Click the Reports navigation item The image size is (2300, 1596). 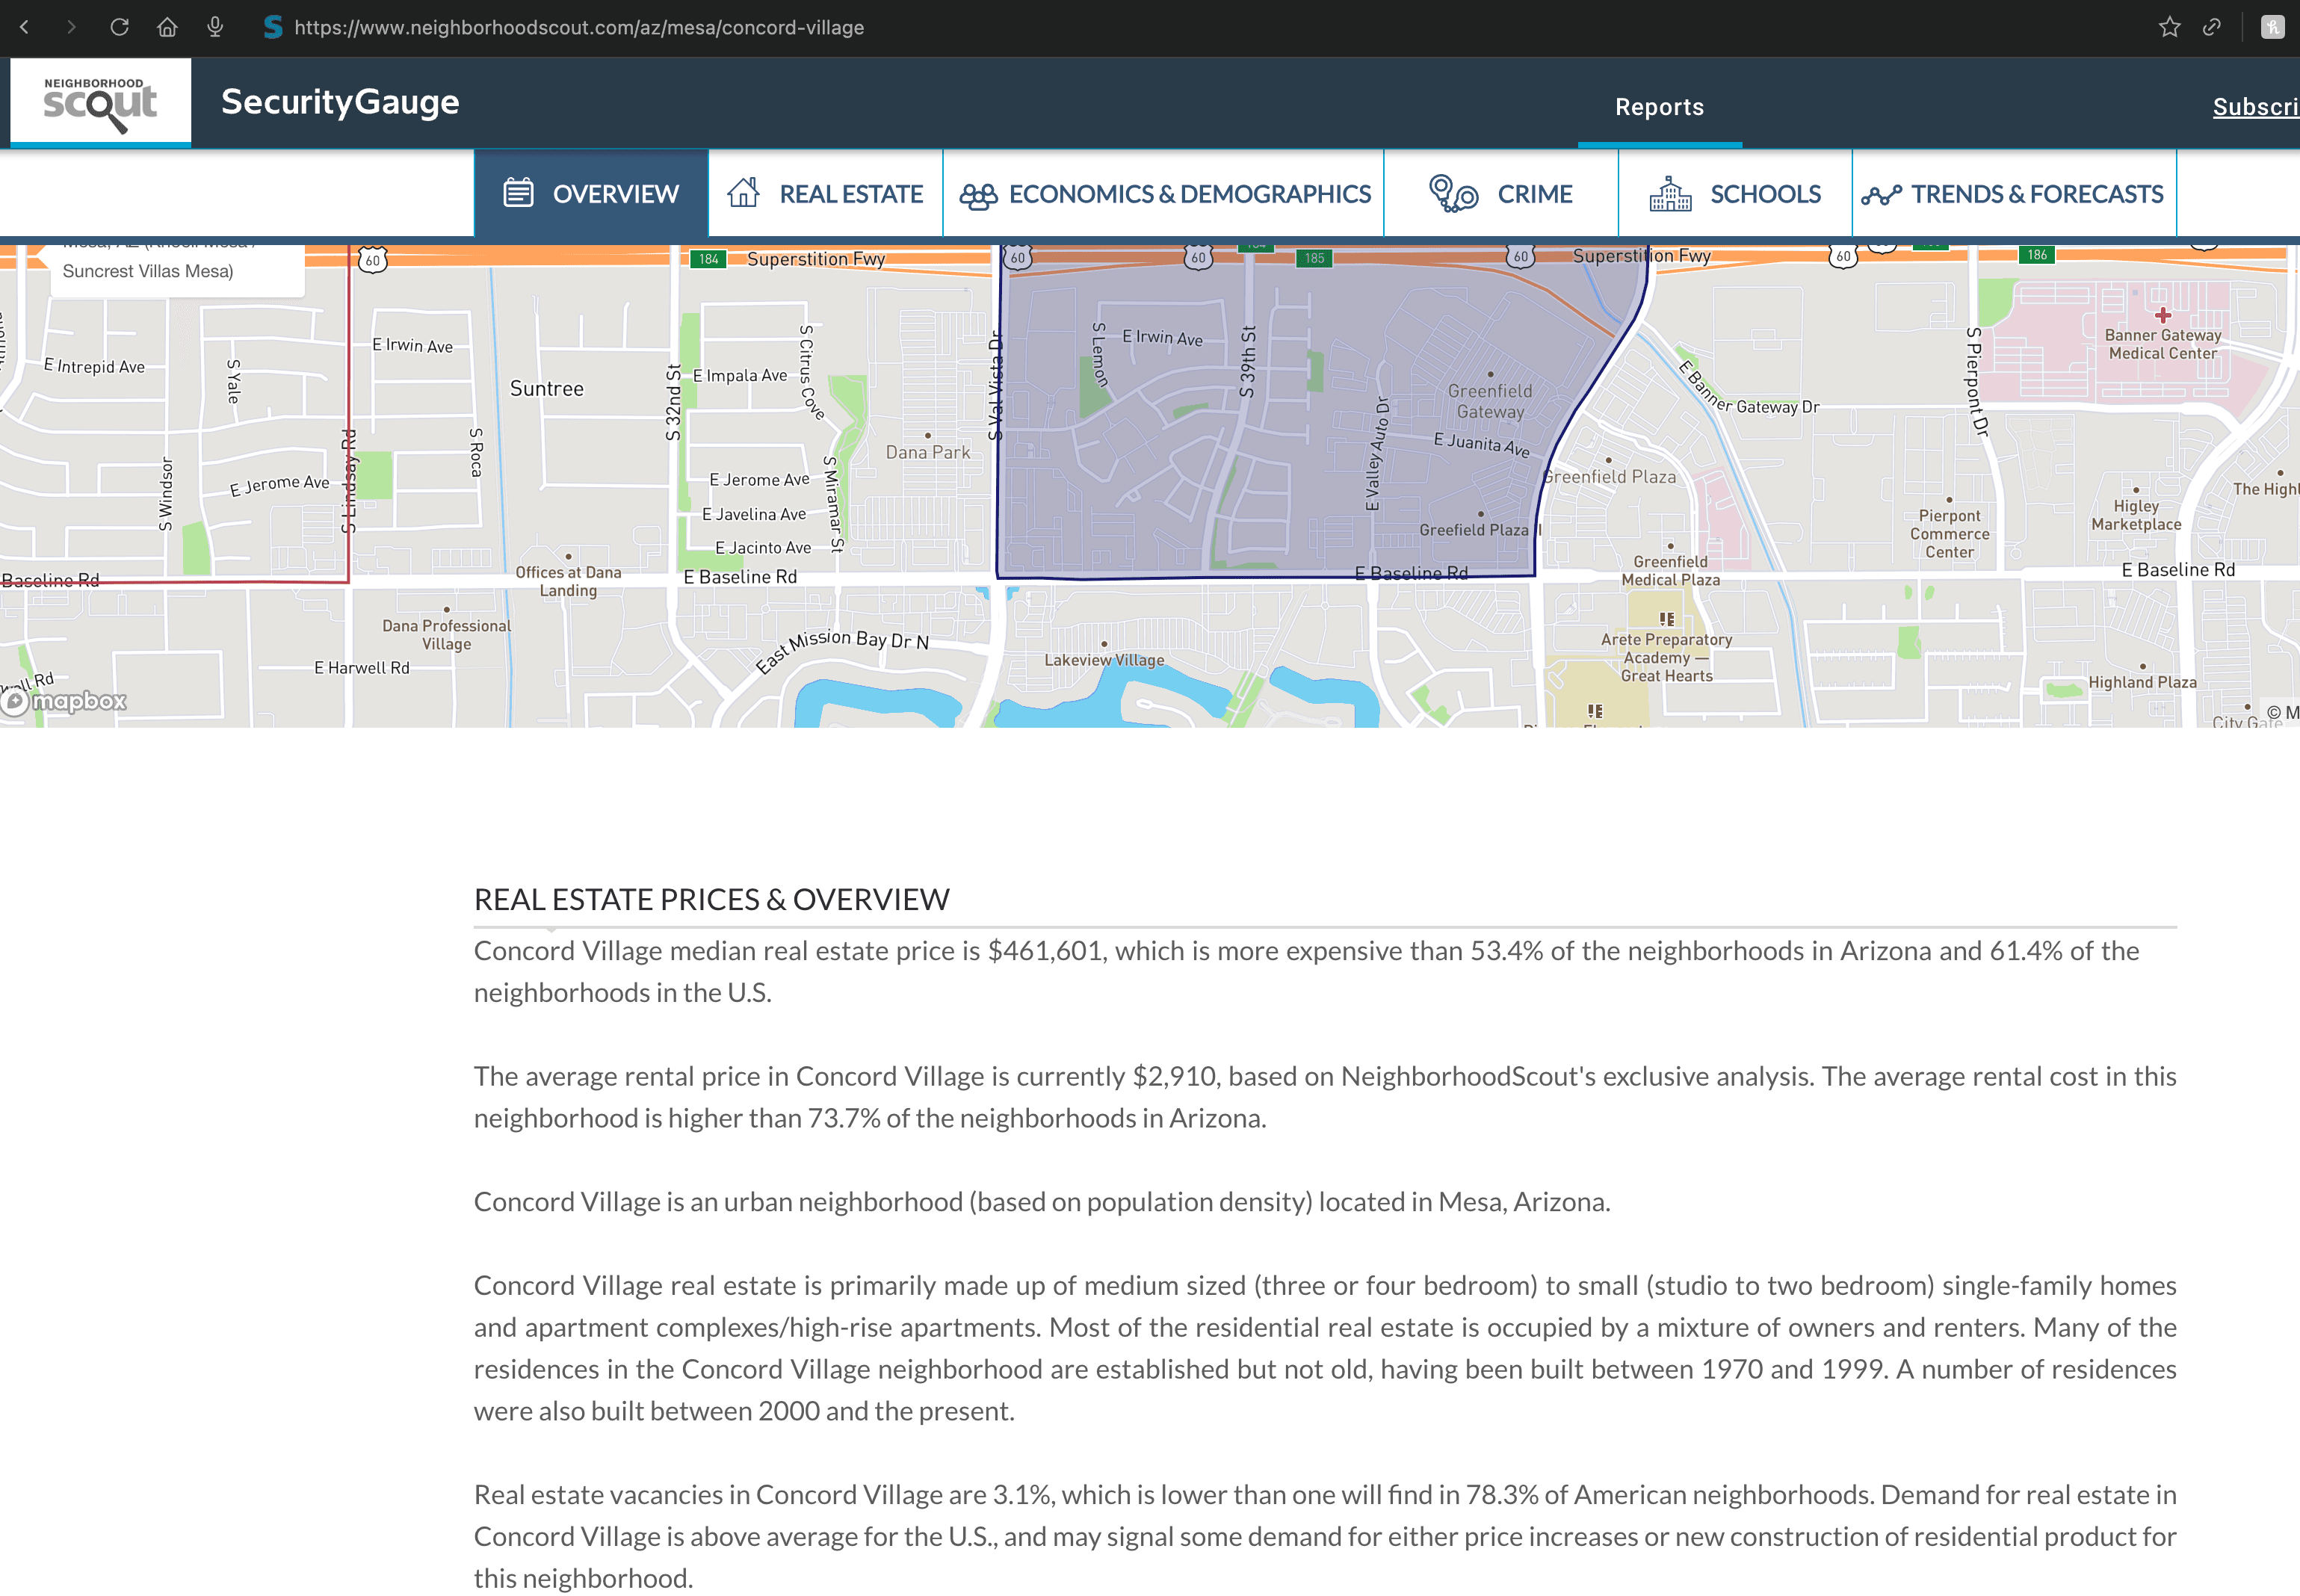click(x=1659, y=107)
